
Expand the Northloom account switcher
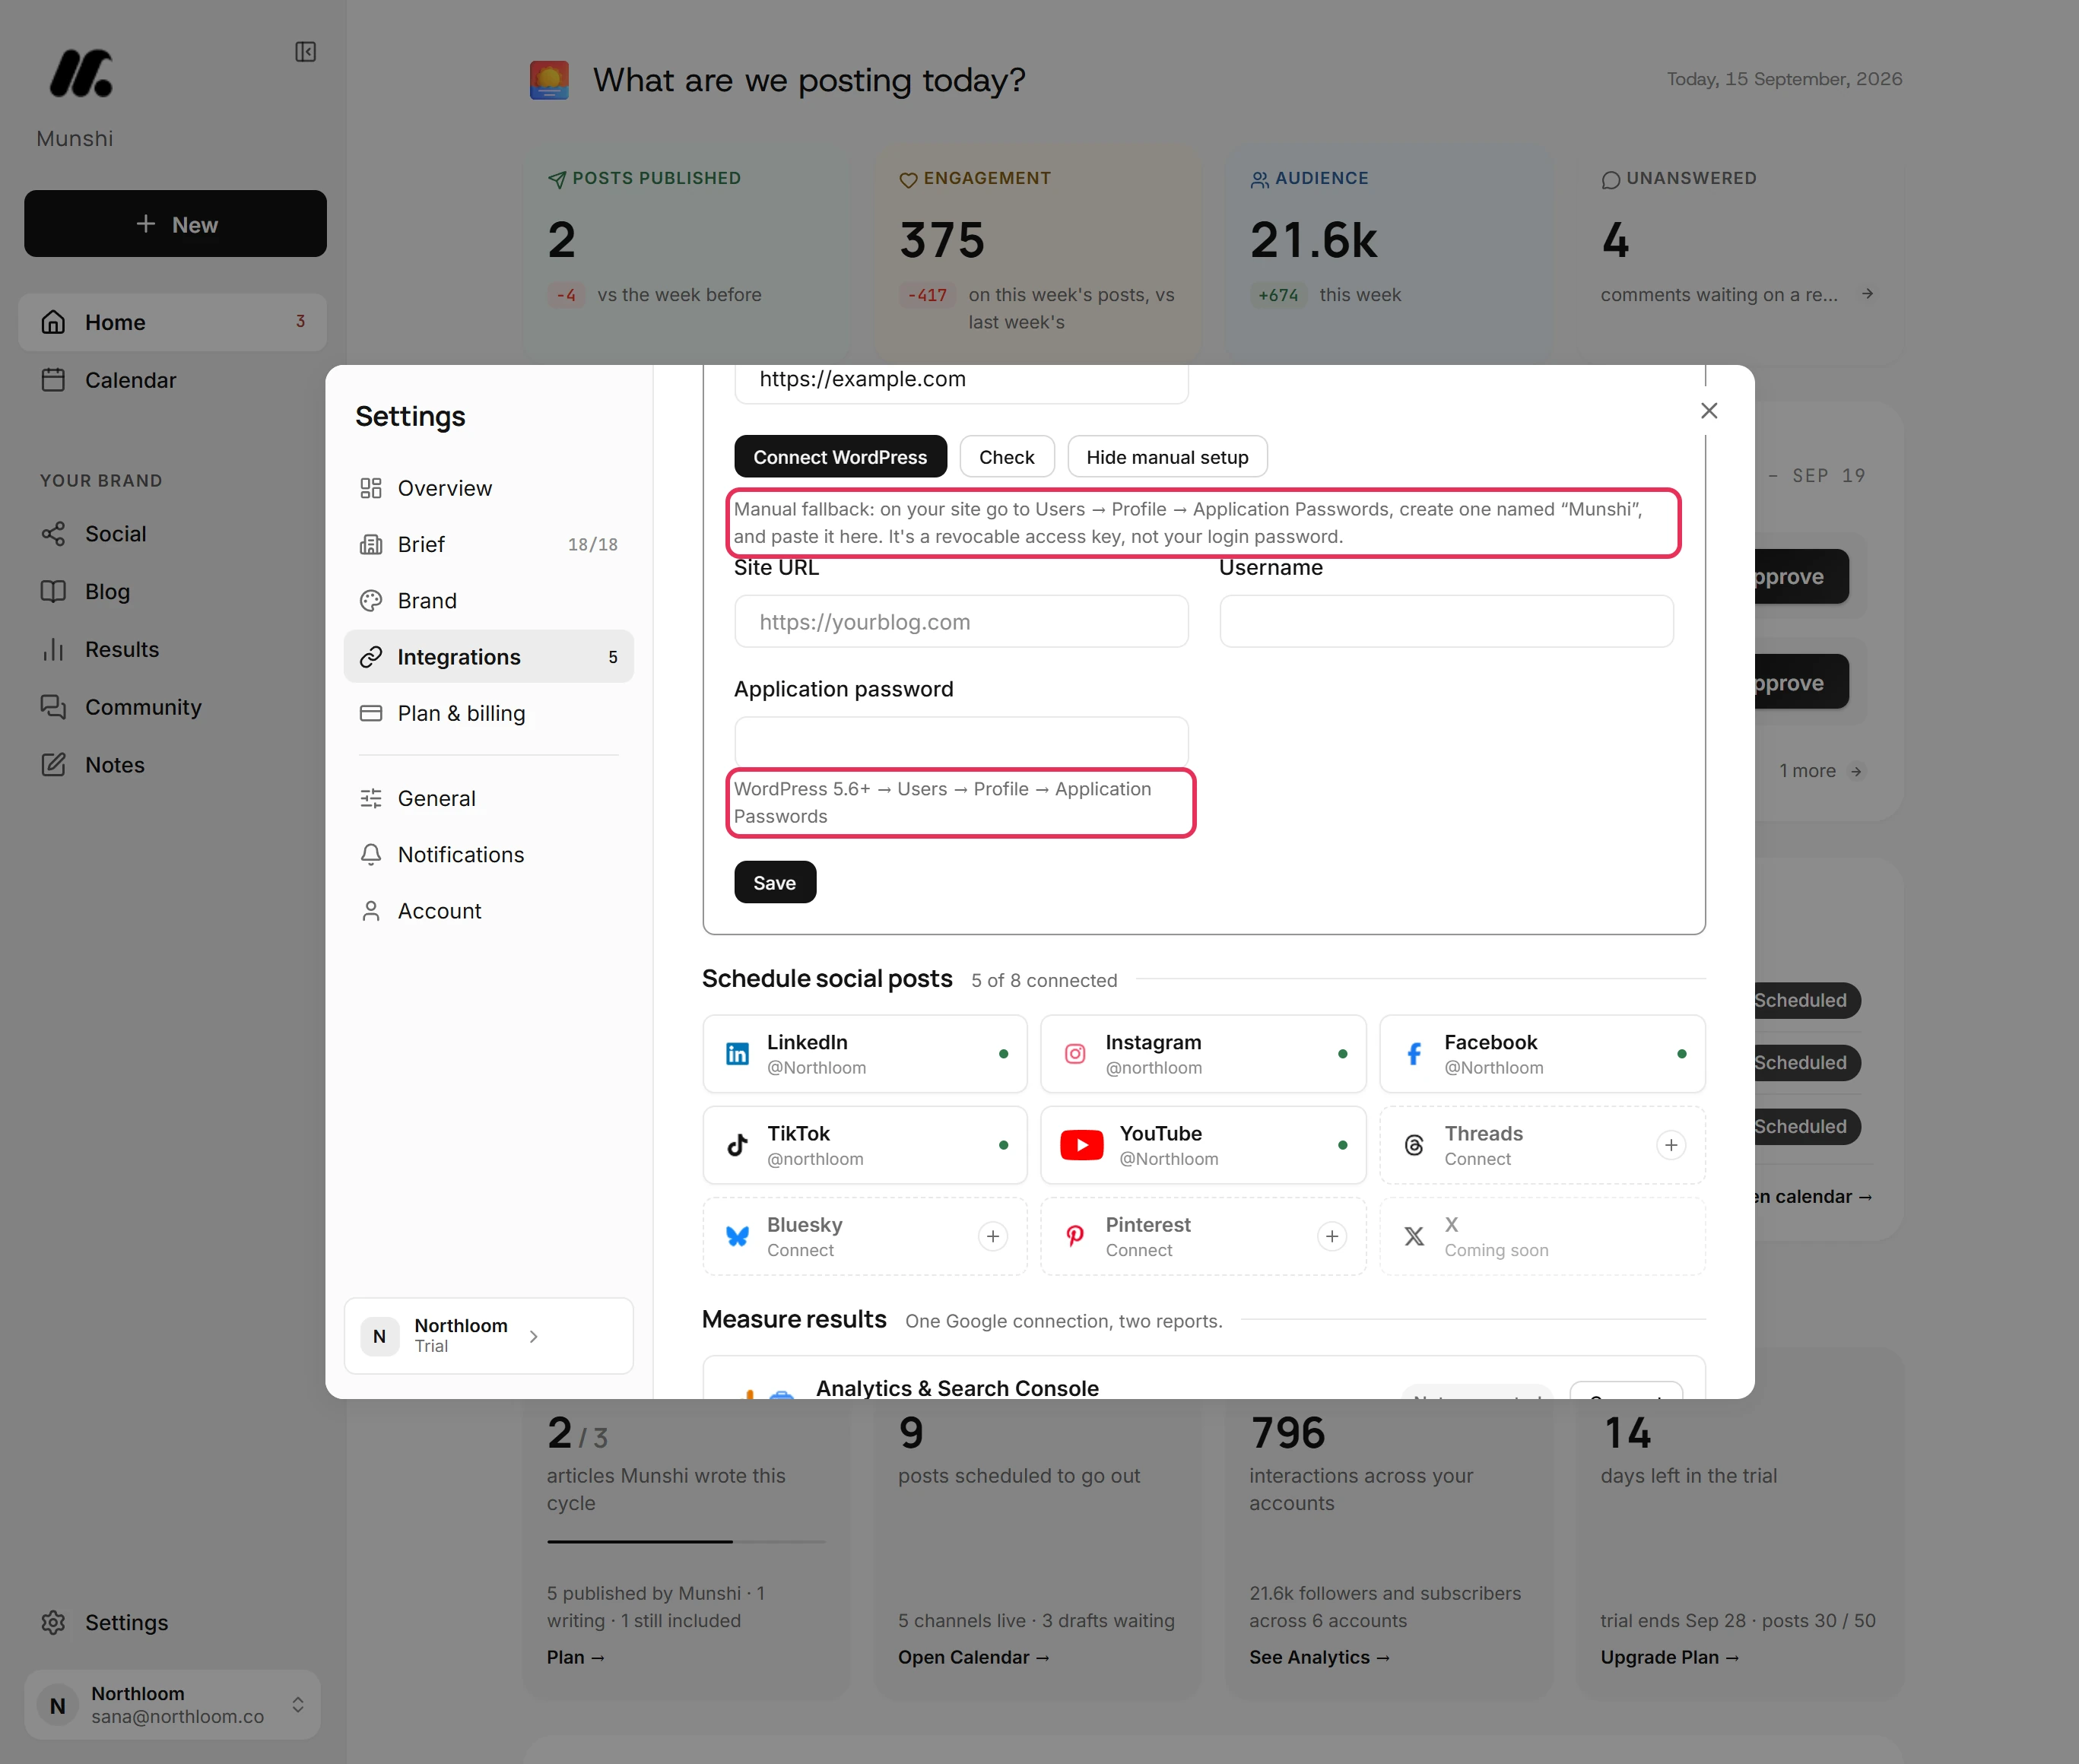click(172, 1704)
